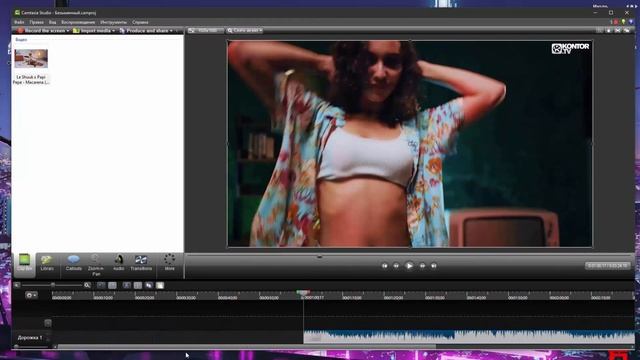Viewport: 640px width, 360px height.
Task: Open the Zoom-n-Pan tool
Action: click(x=96, y=264)
